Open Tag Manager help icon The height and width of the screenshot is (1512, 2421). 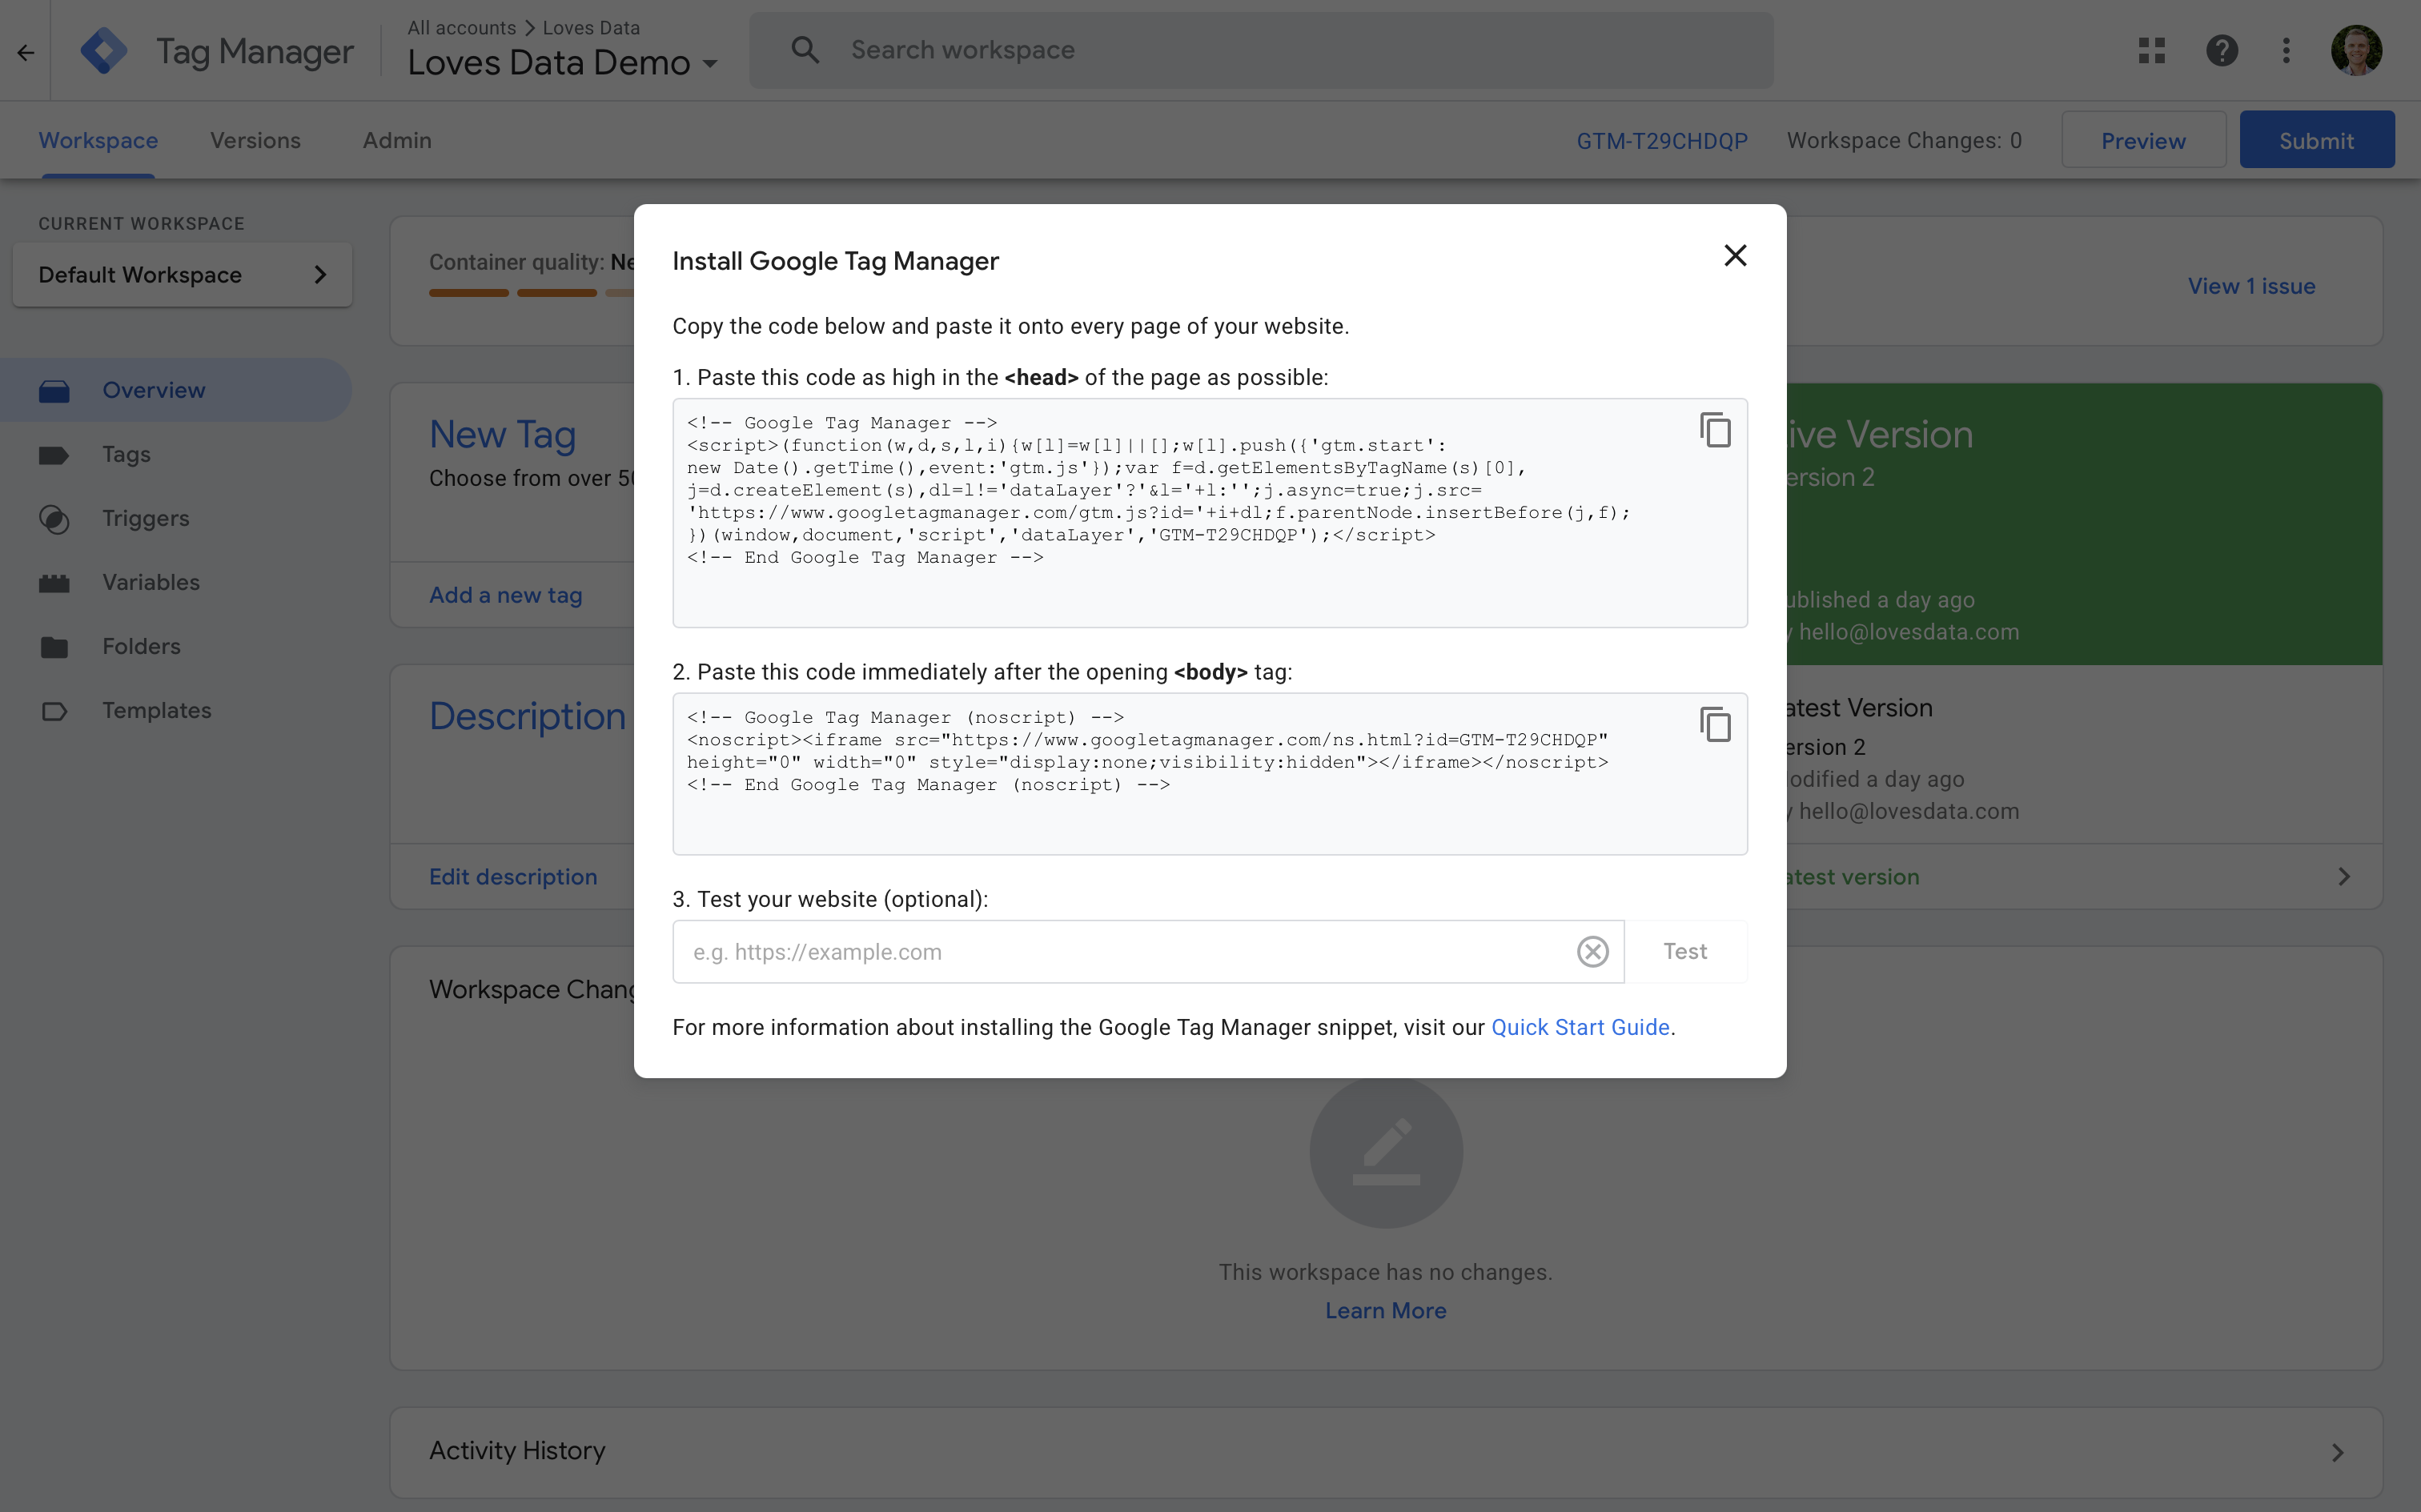click(2220, 49)
